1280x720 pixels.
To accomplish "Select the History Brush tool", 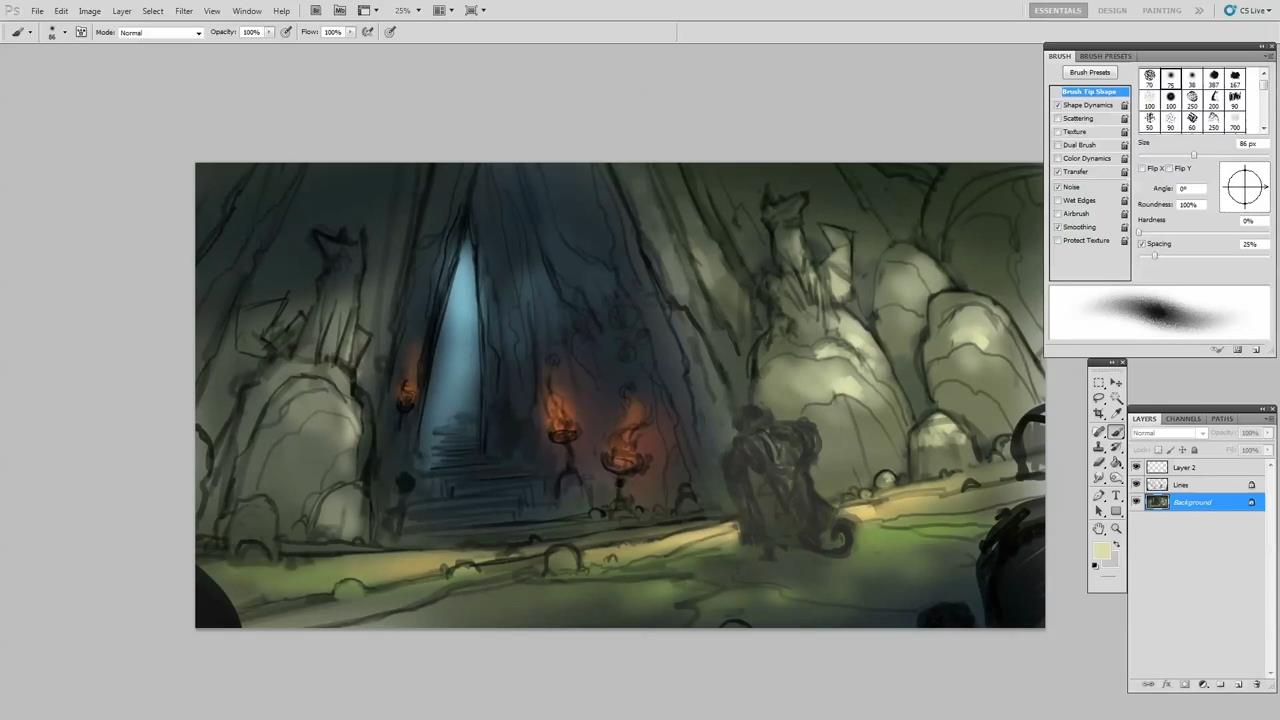I will (1116, 446).
